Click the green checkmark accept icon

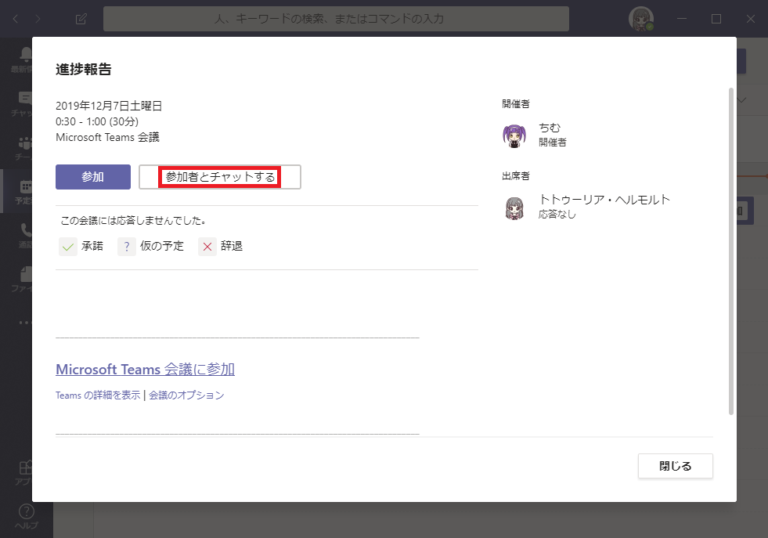(x=68, y=246)
